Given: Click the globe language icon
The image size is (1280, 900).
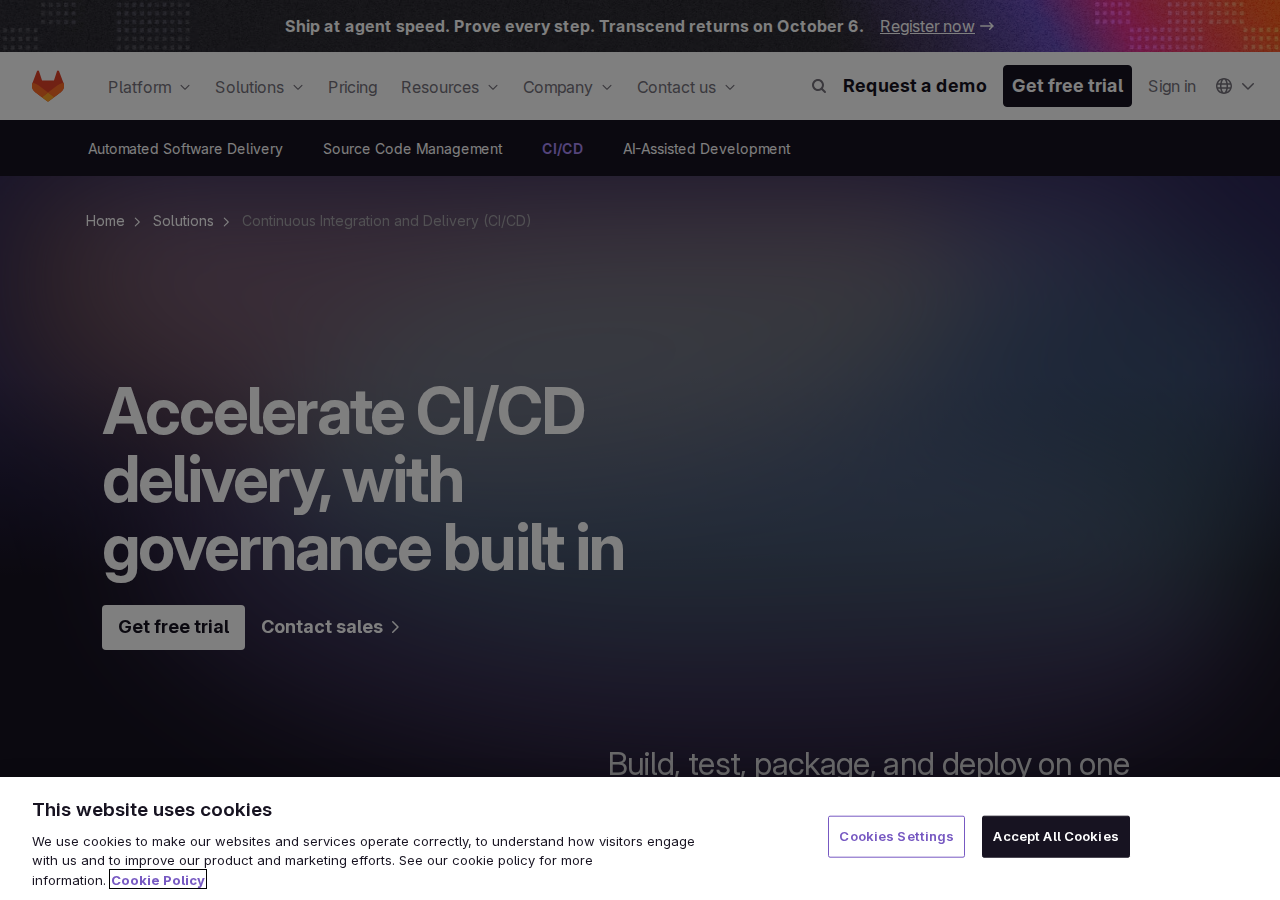Looking at the screenshot, I should [x=1224, y=86].
